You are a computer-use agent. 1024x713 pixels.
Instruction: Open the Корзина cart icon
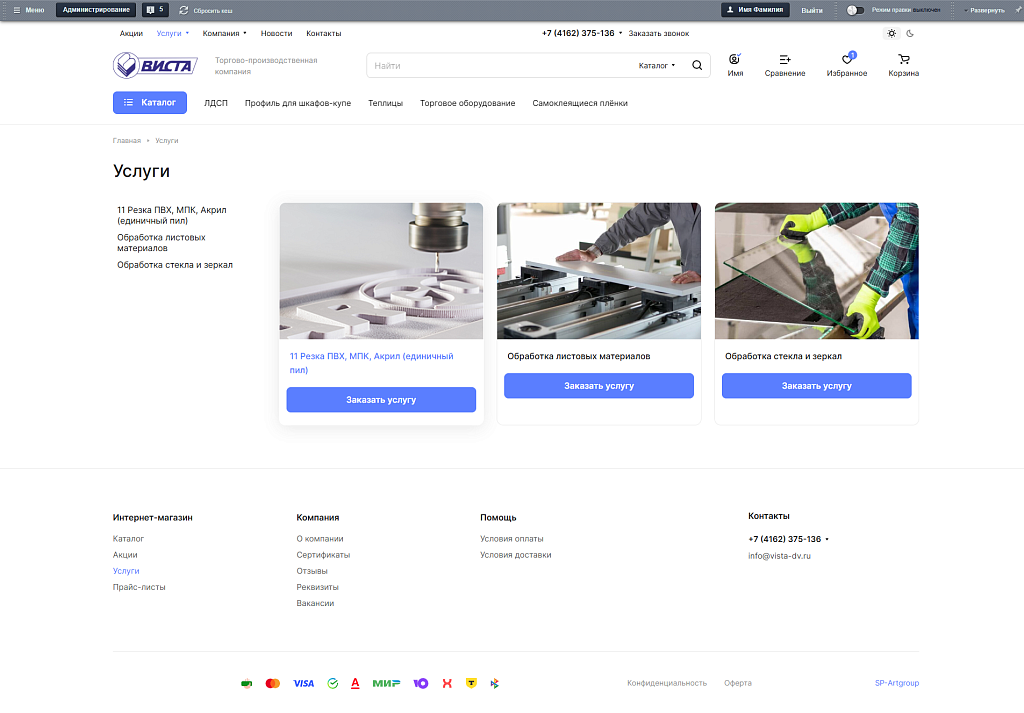pos(903,60)
